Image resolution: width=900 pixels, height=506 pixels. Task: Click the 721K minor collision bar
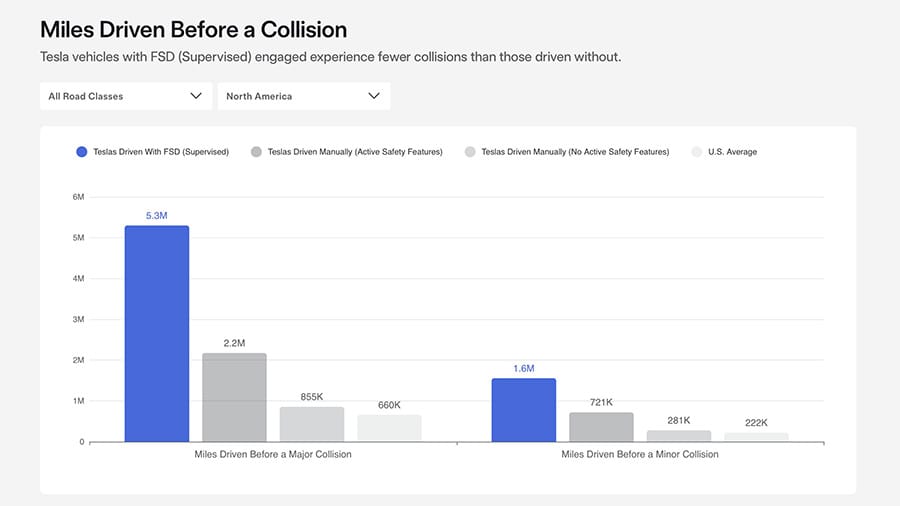coord(601,427)
